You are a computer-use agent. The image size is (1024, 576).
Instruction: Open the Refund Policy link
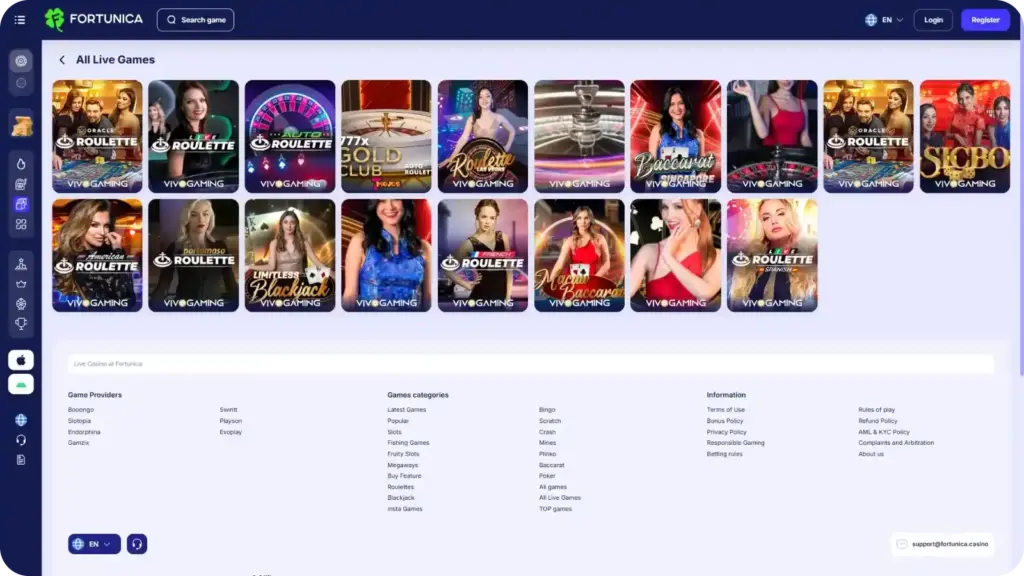point(878,421)
